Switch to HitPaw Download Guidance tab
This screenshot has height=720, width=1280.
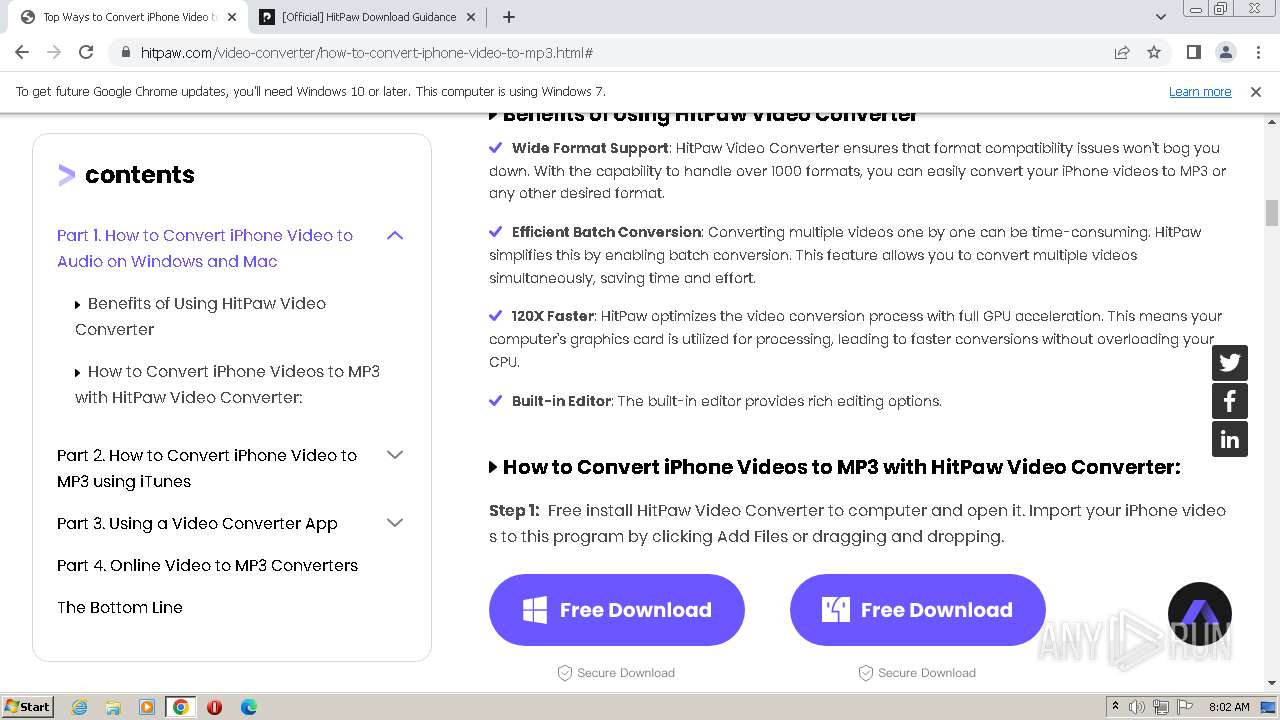tap(368, 17)
